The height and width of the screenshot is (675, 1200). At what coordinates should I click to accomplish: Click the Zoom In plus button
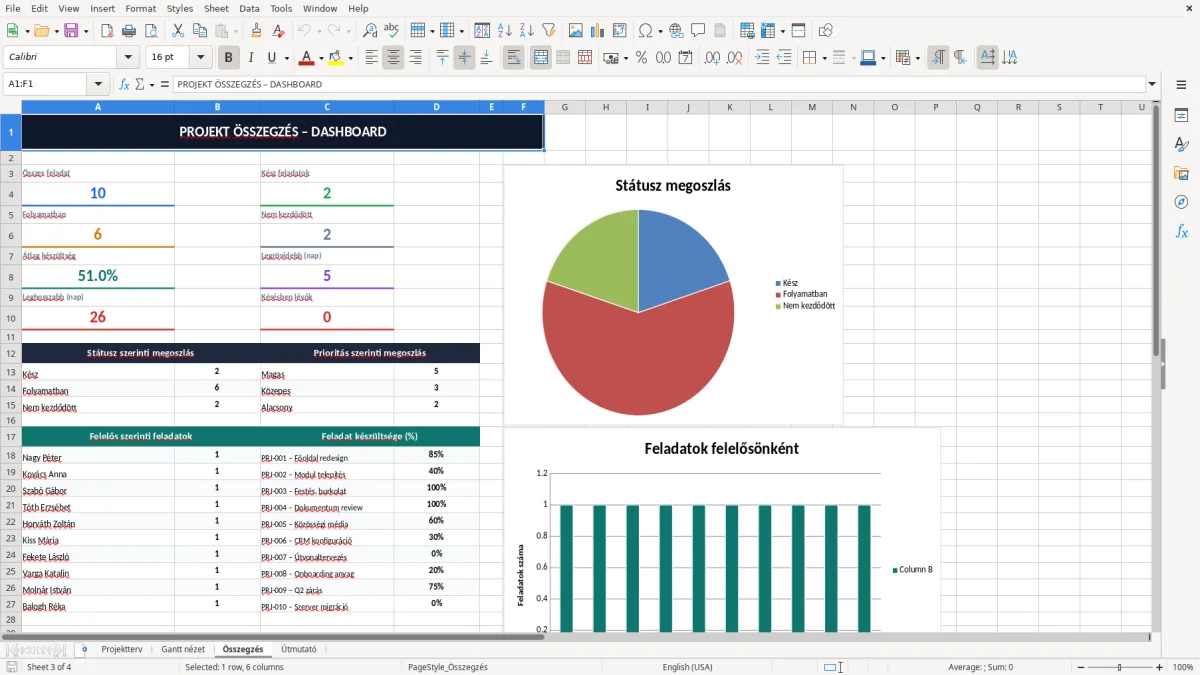coord(1159,667)
